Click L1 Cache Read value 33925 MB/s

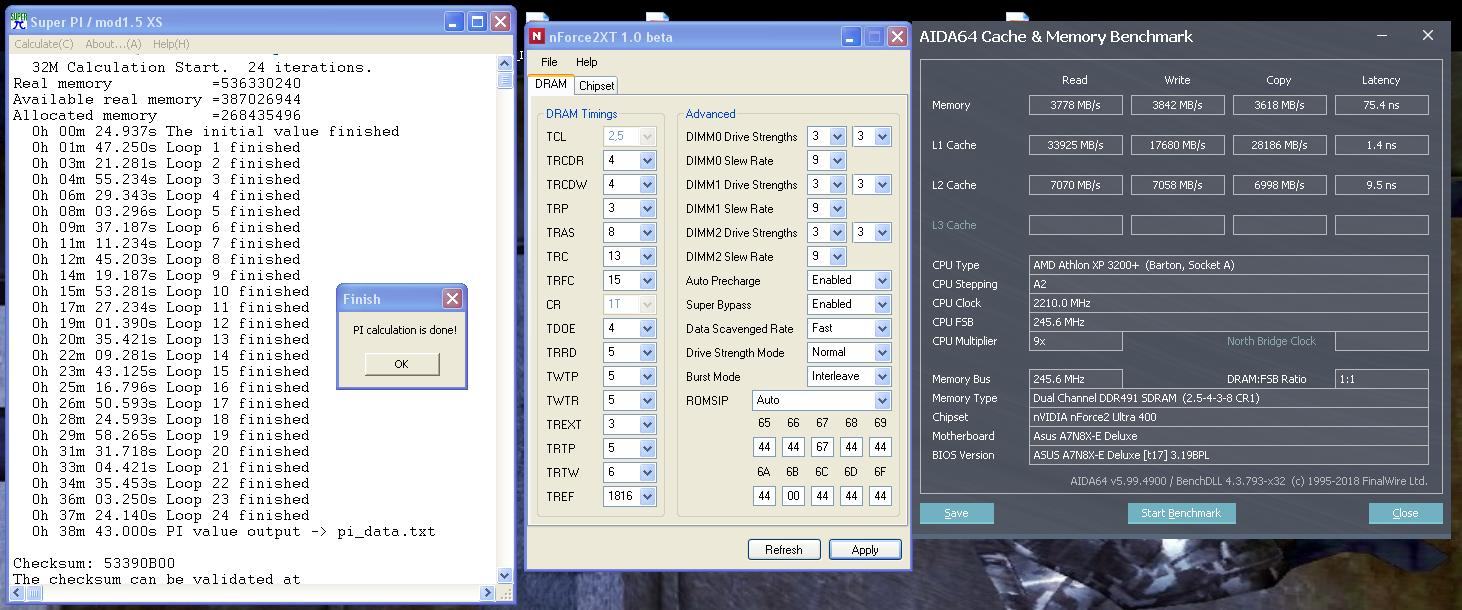click(x=1075, y=145)
